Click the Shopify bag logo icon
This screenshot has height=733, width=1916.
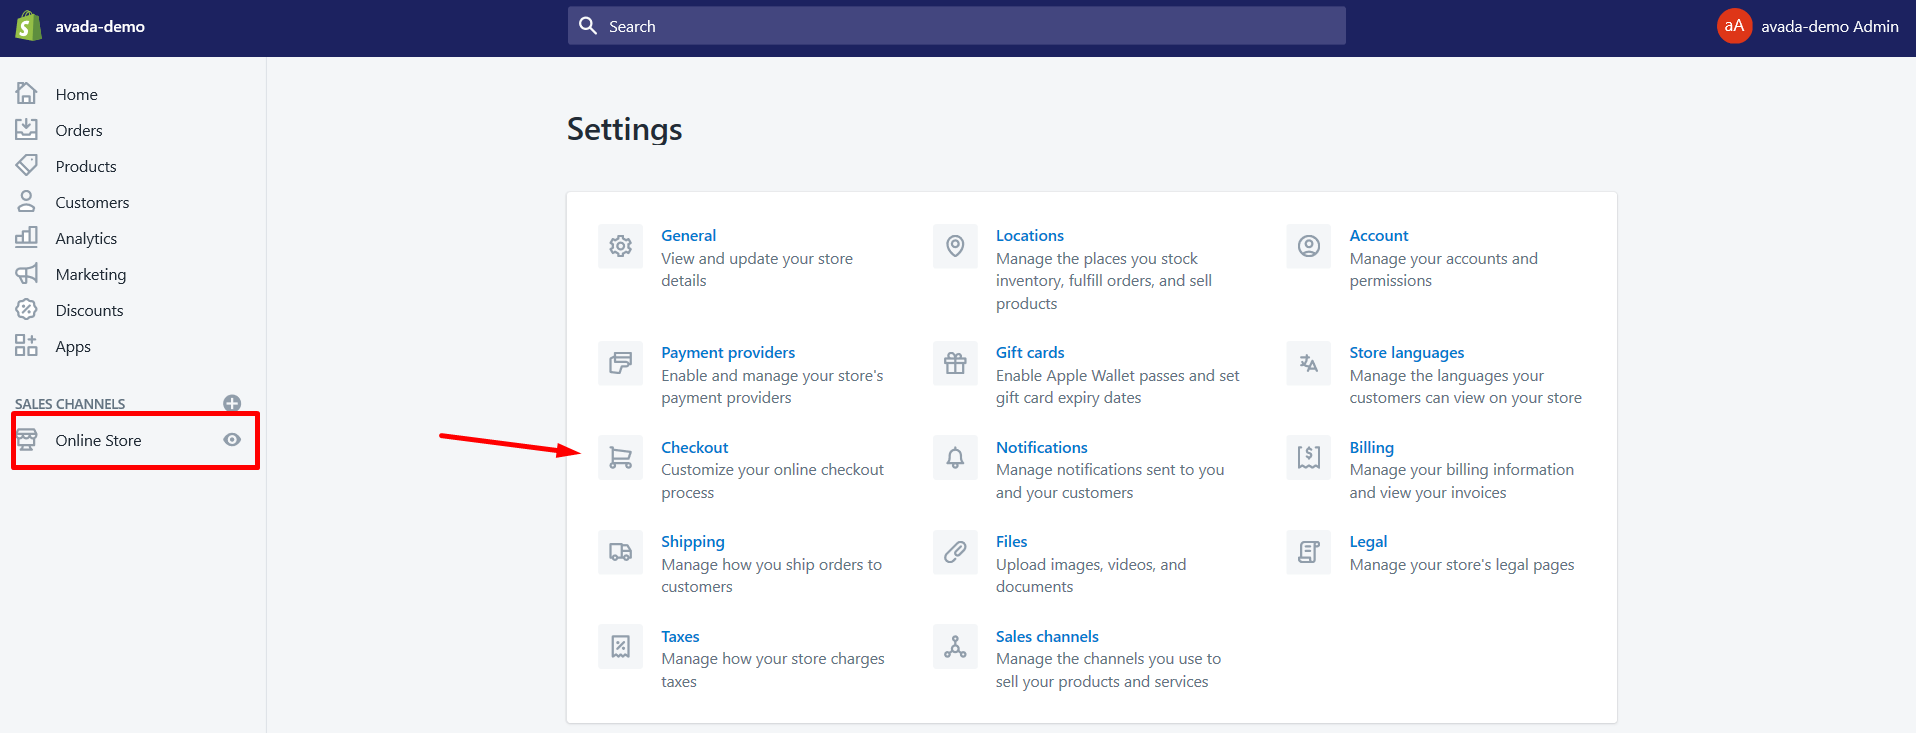tap(28, 26)
